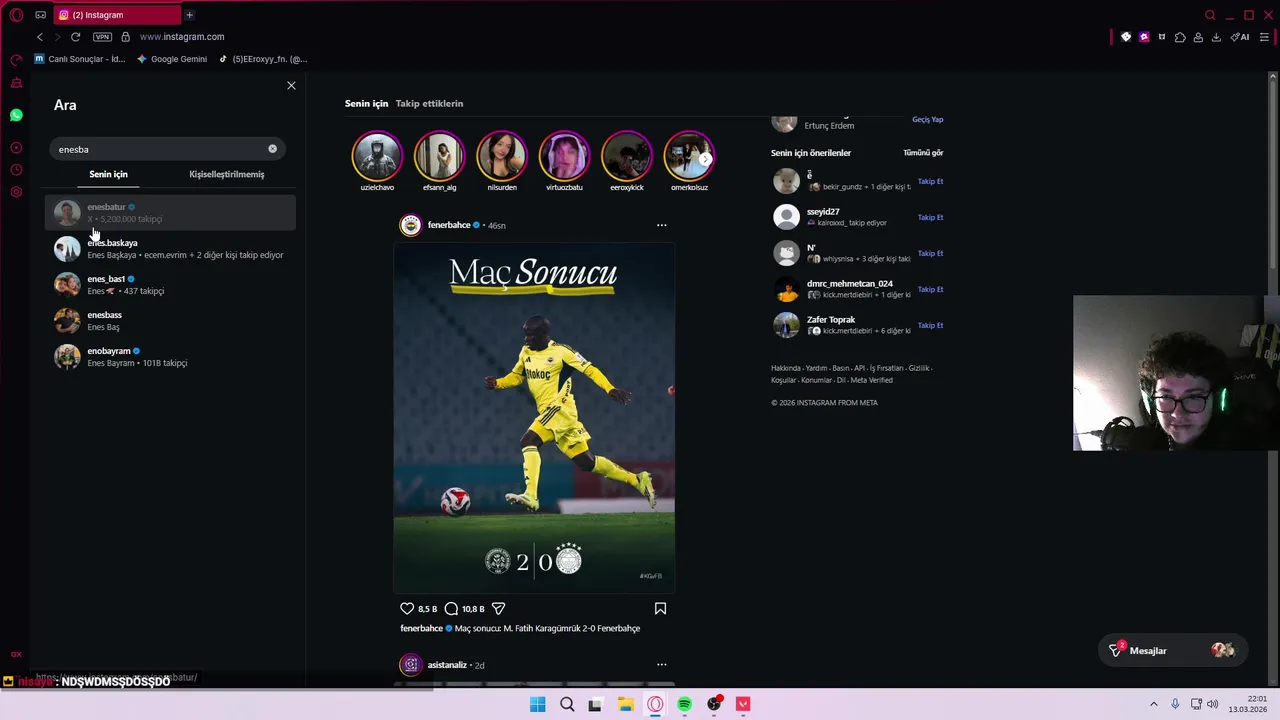View virtuozbatu's story

(x=564, y=157)
